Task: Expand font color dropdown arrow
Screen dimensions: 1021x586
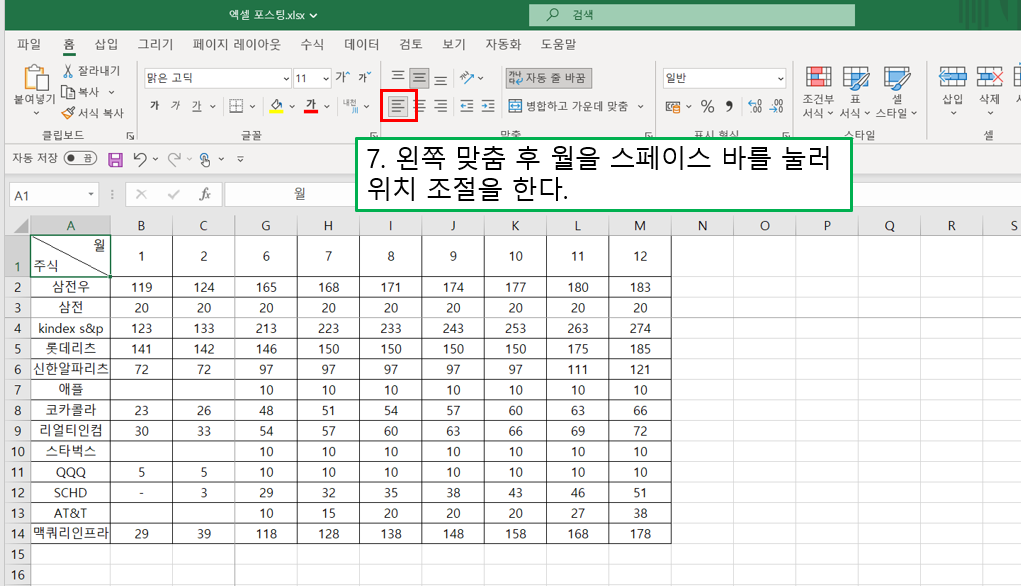Action: (x=327, y=106)
